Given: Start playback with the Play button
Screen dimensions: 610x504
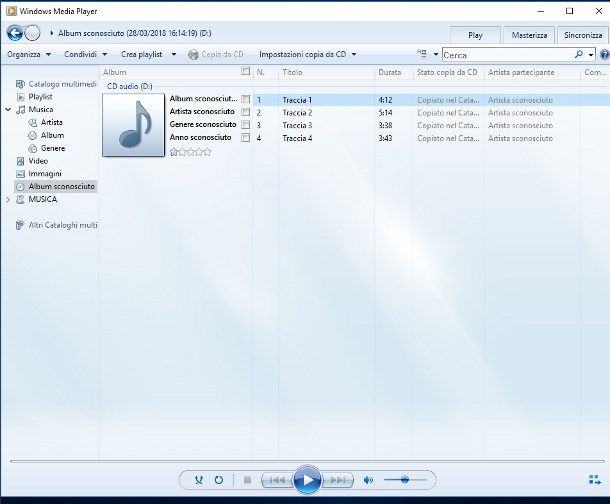Looking at the screenshot, I should coord(307,480).
